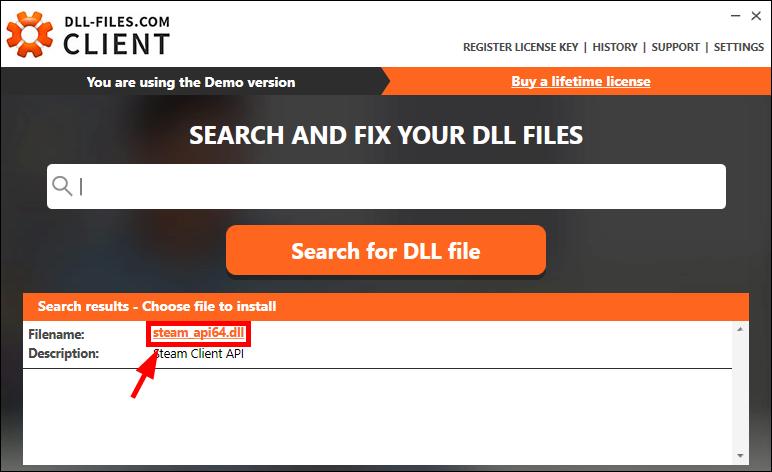Focus the DLL search input field

click(x=386, y=187)
